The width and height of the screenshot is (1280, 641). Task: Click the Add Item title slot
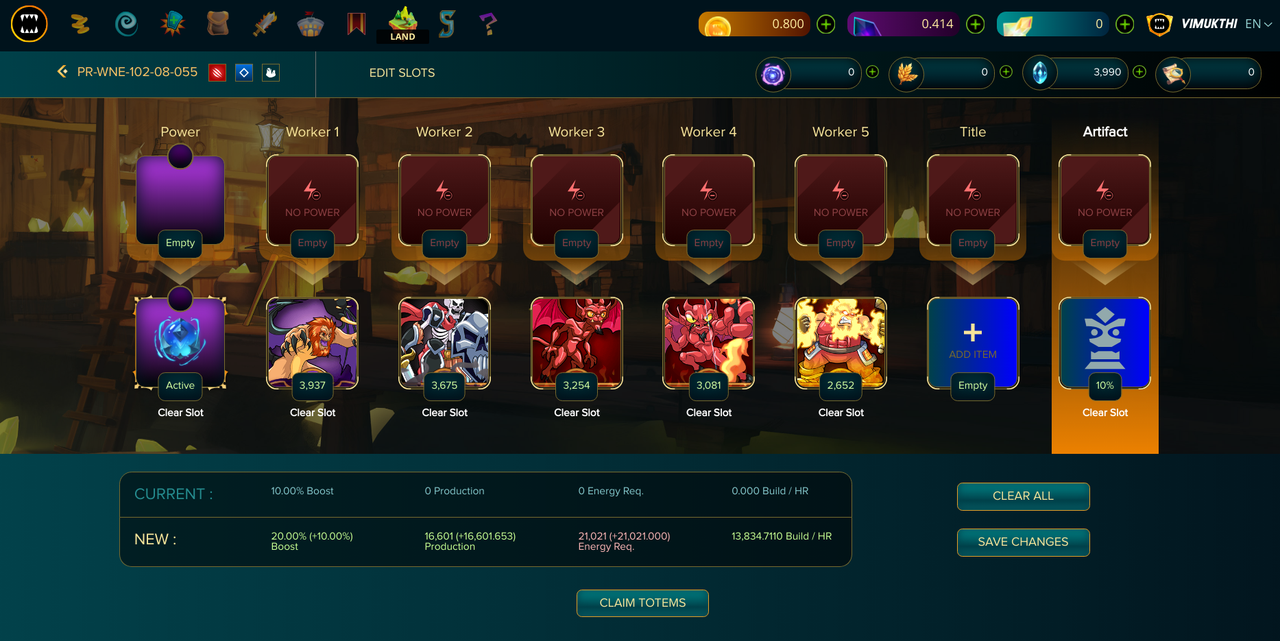coord(973,343)
